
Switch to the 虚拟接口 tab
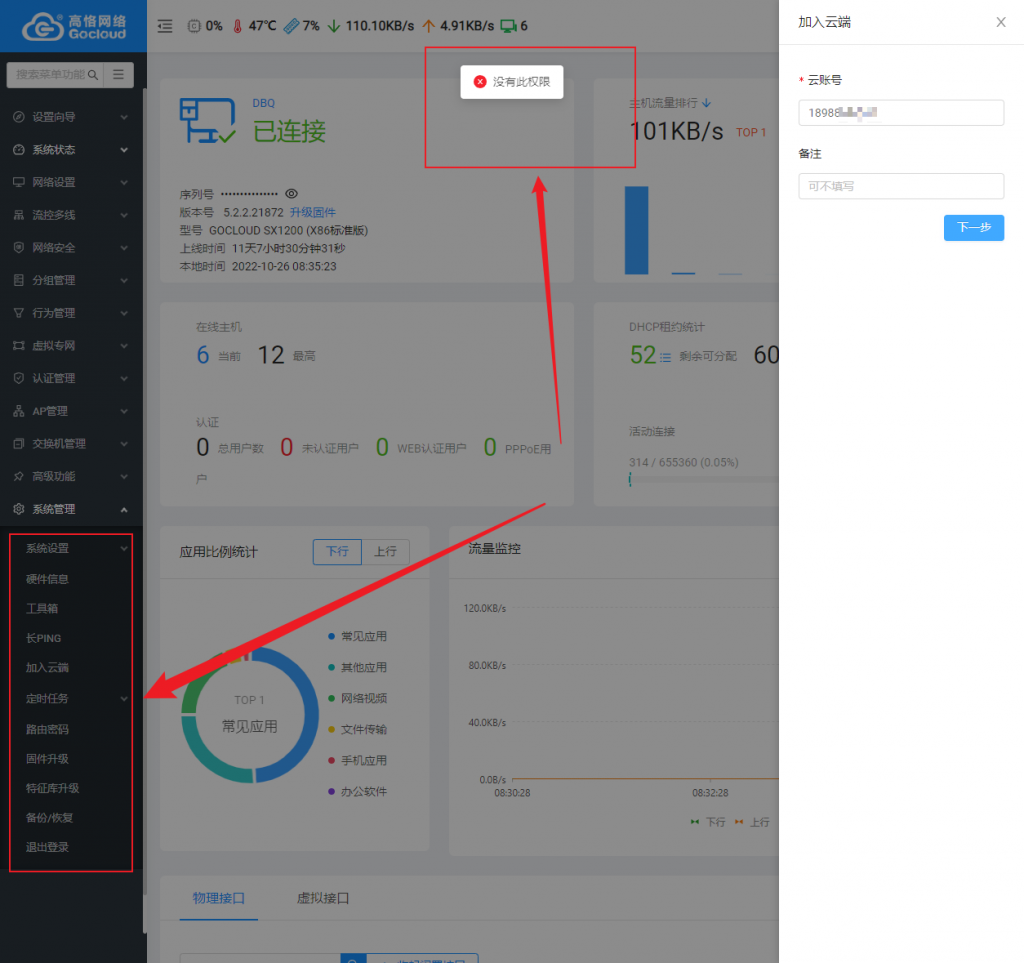[323, 898]
